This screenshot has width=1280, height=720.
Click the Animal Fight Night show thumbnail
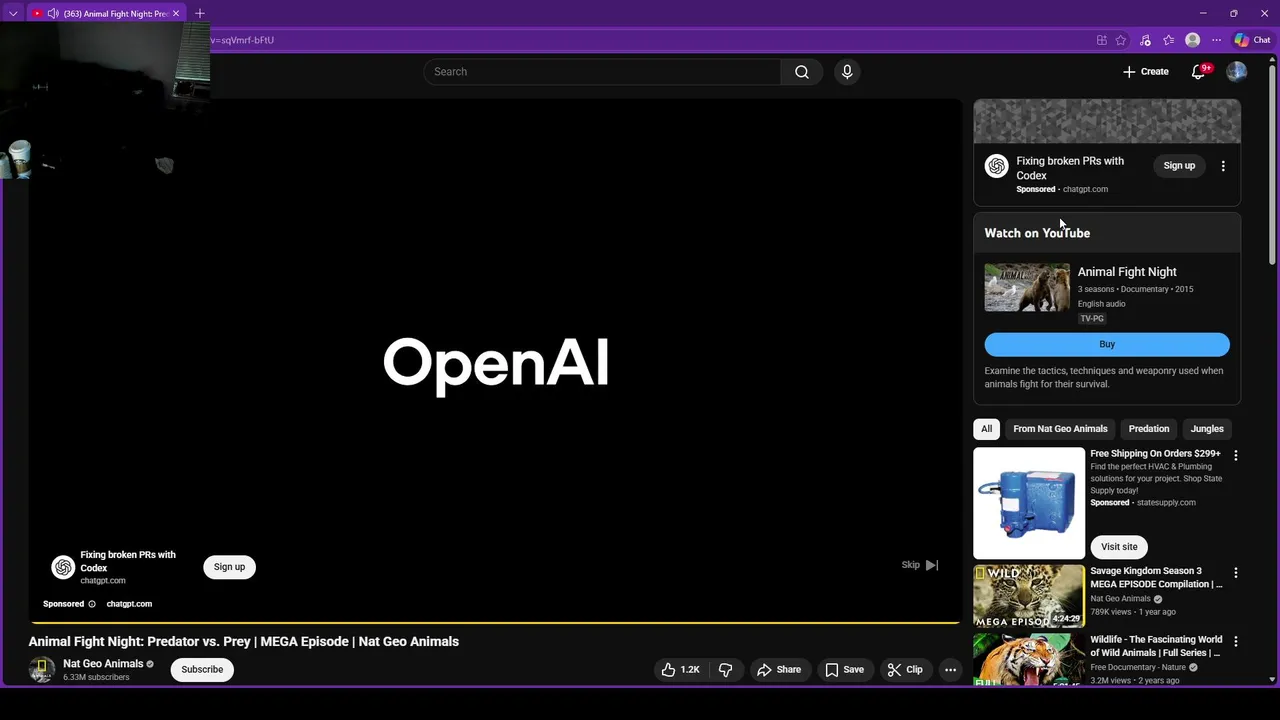[1027, 288]
